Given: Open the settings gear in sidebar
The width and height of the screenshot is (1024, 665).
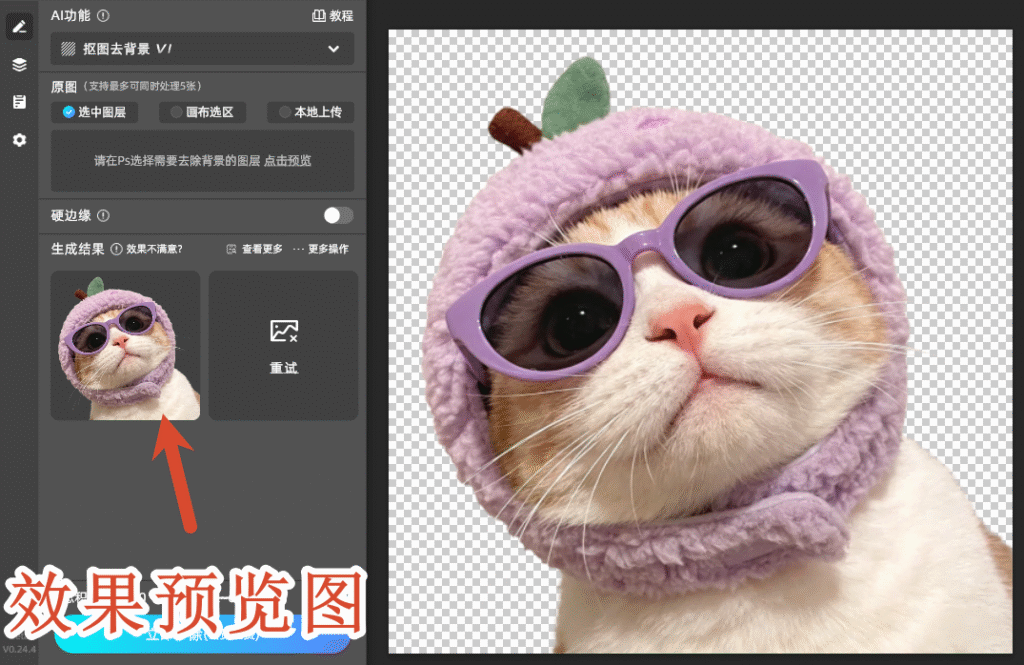Looking at the screenshot, I should pos(19,140).
